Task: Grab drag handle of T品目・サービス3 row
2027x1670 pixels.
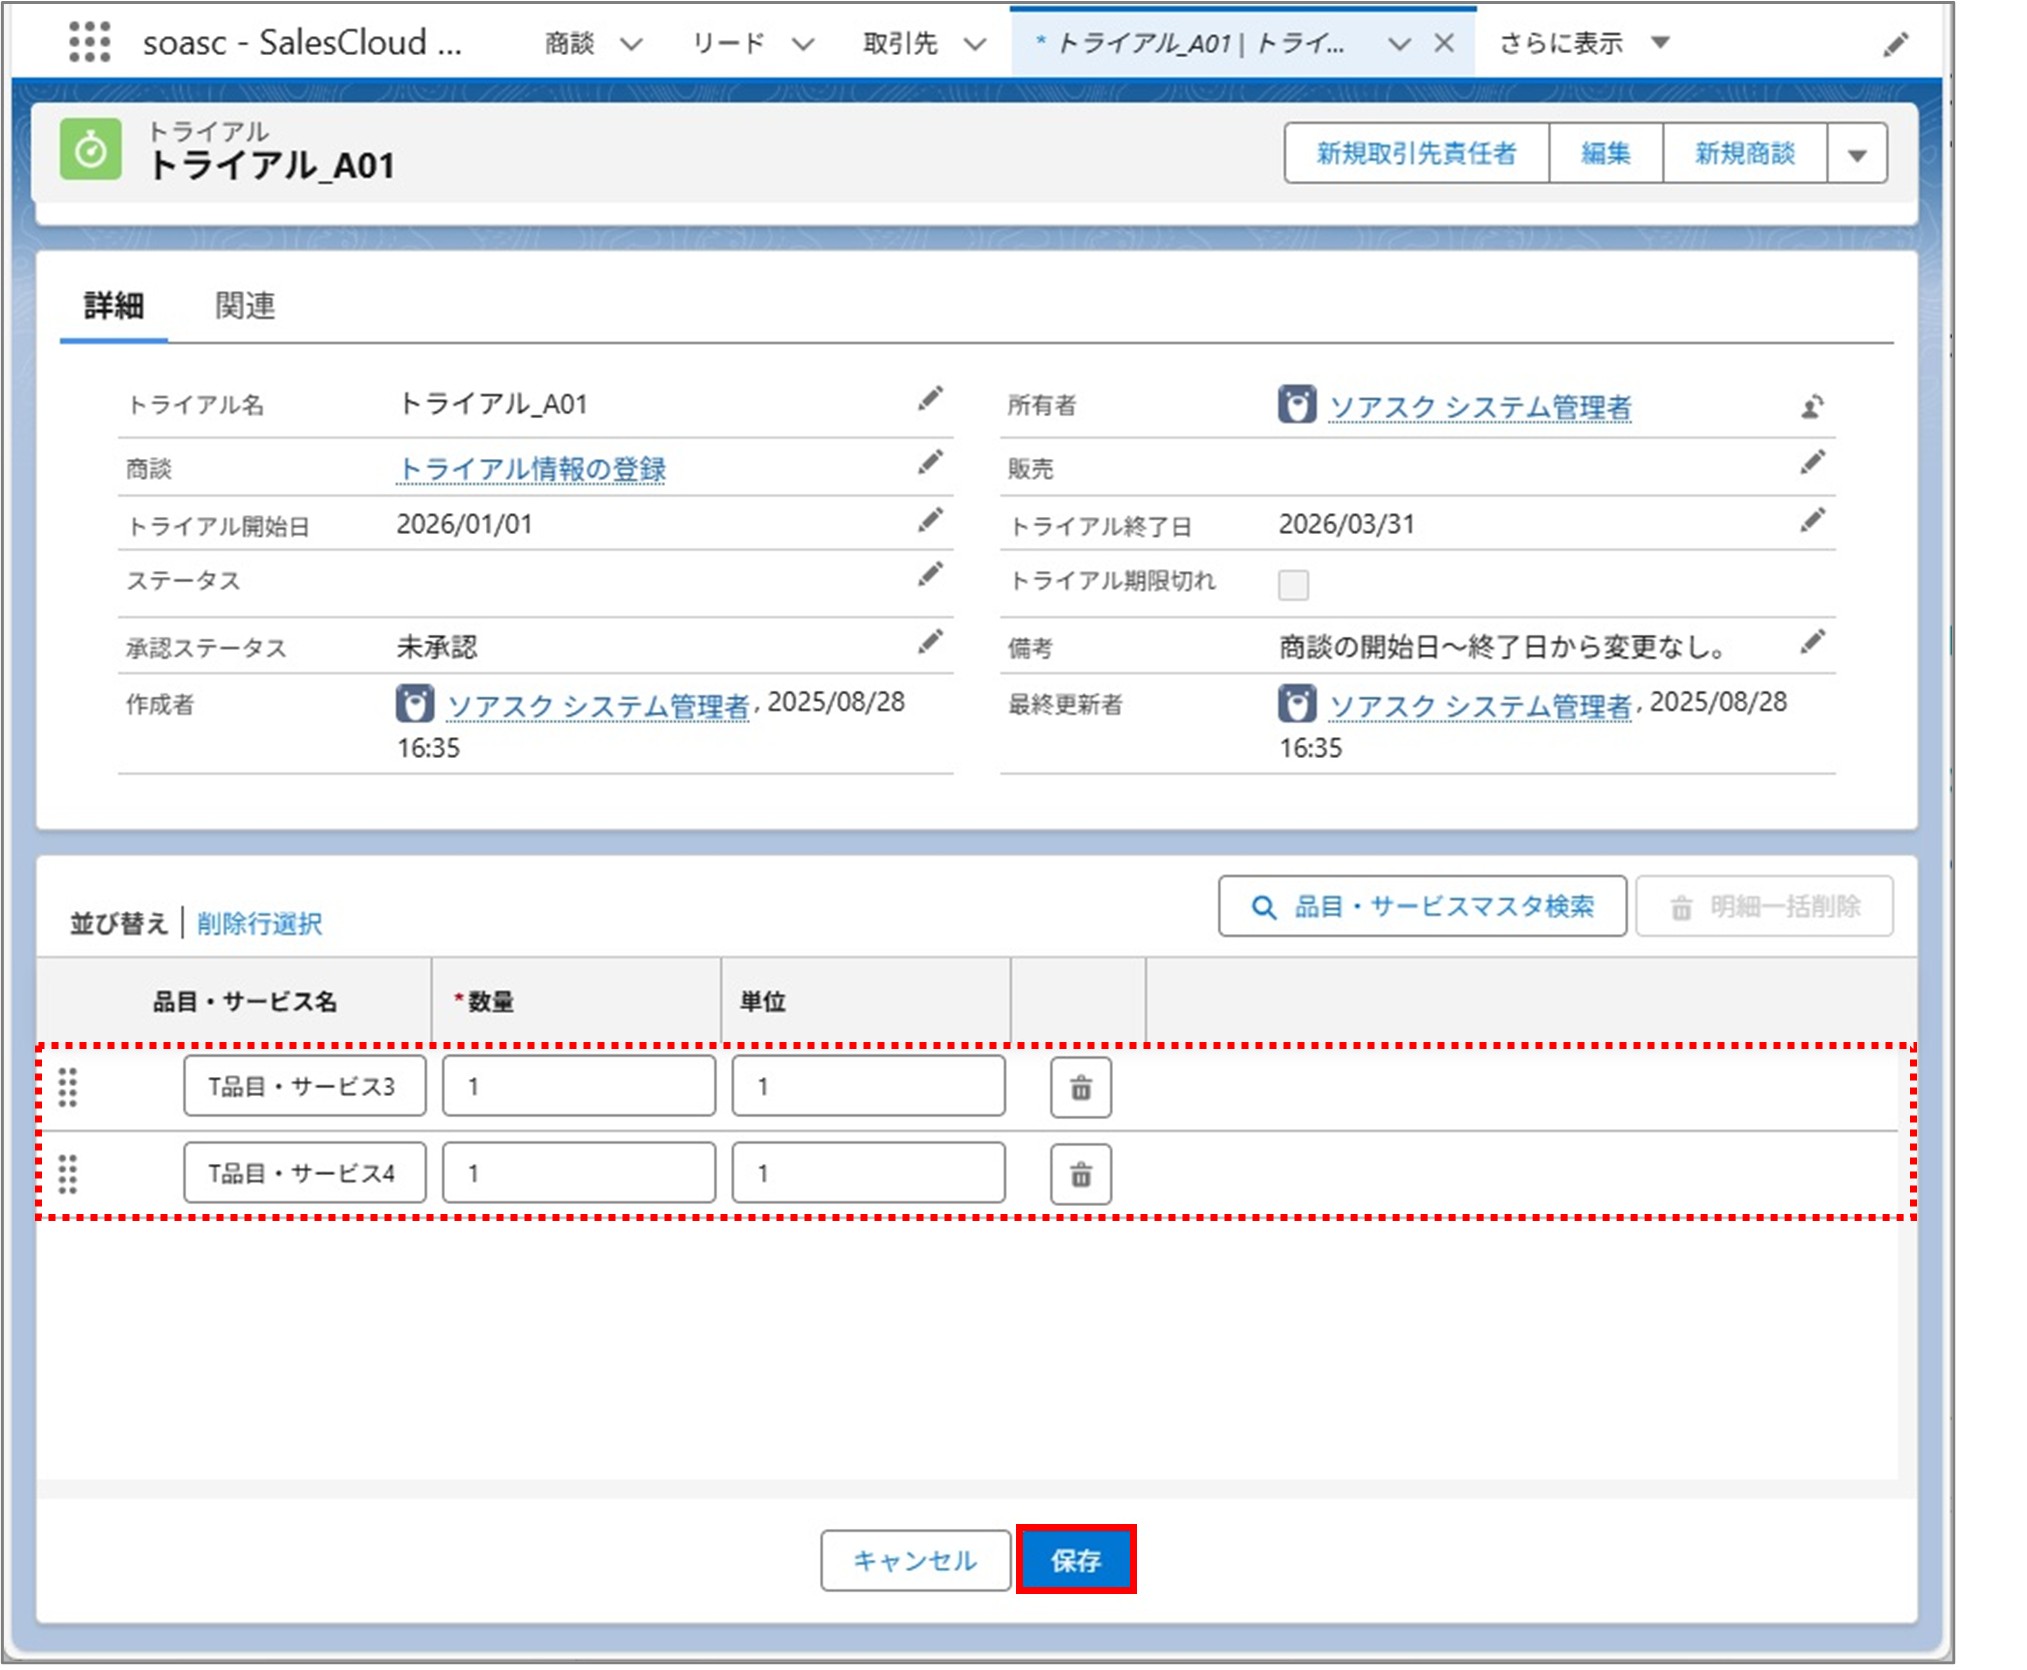Action: [68, 1087]
